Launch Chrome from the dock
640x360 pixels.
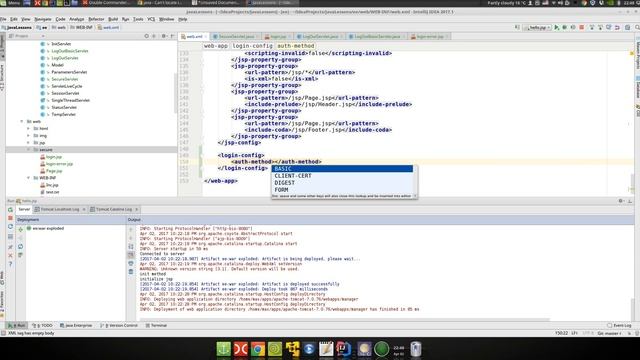(258, 349)
